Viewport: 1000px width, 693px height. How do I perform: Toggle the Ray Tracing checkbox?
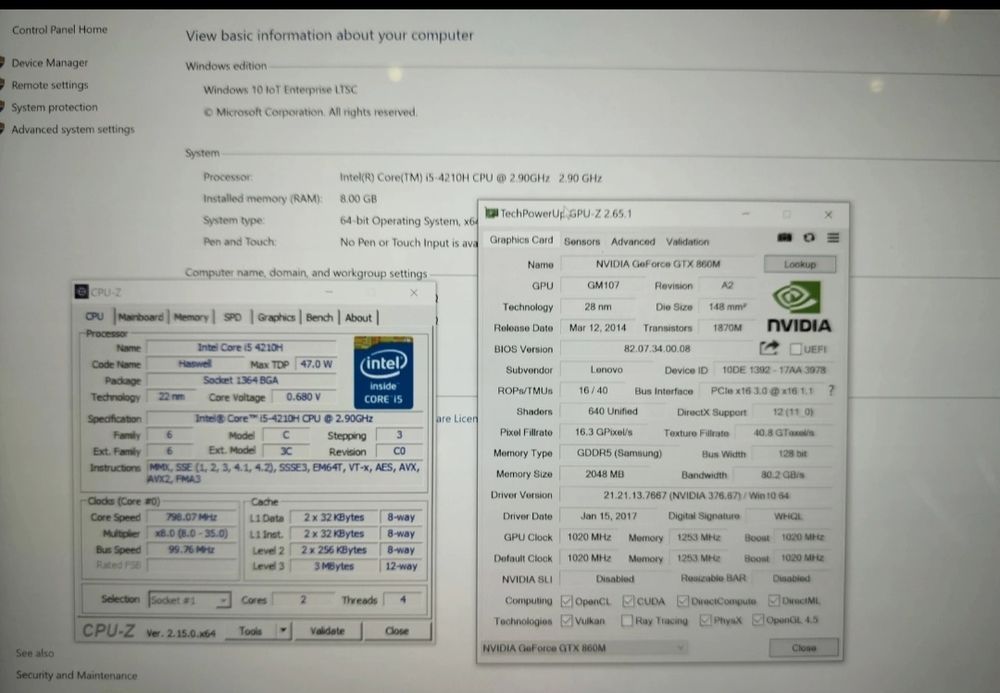[x=627, y=620]
